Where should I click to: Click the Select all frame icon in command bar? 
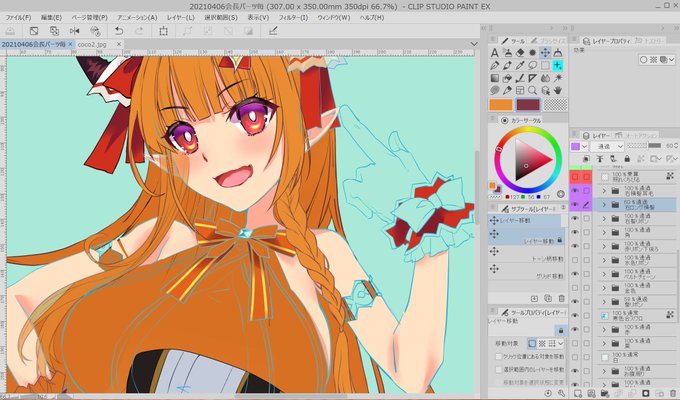click(x=163, y=31)
